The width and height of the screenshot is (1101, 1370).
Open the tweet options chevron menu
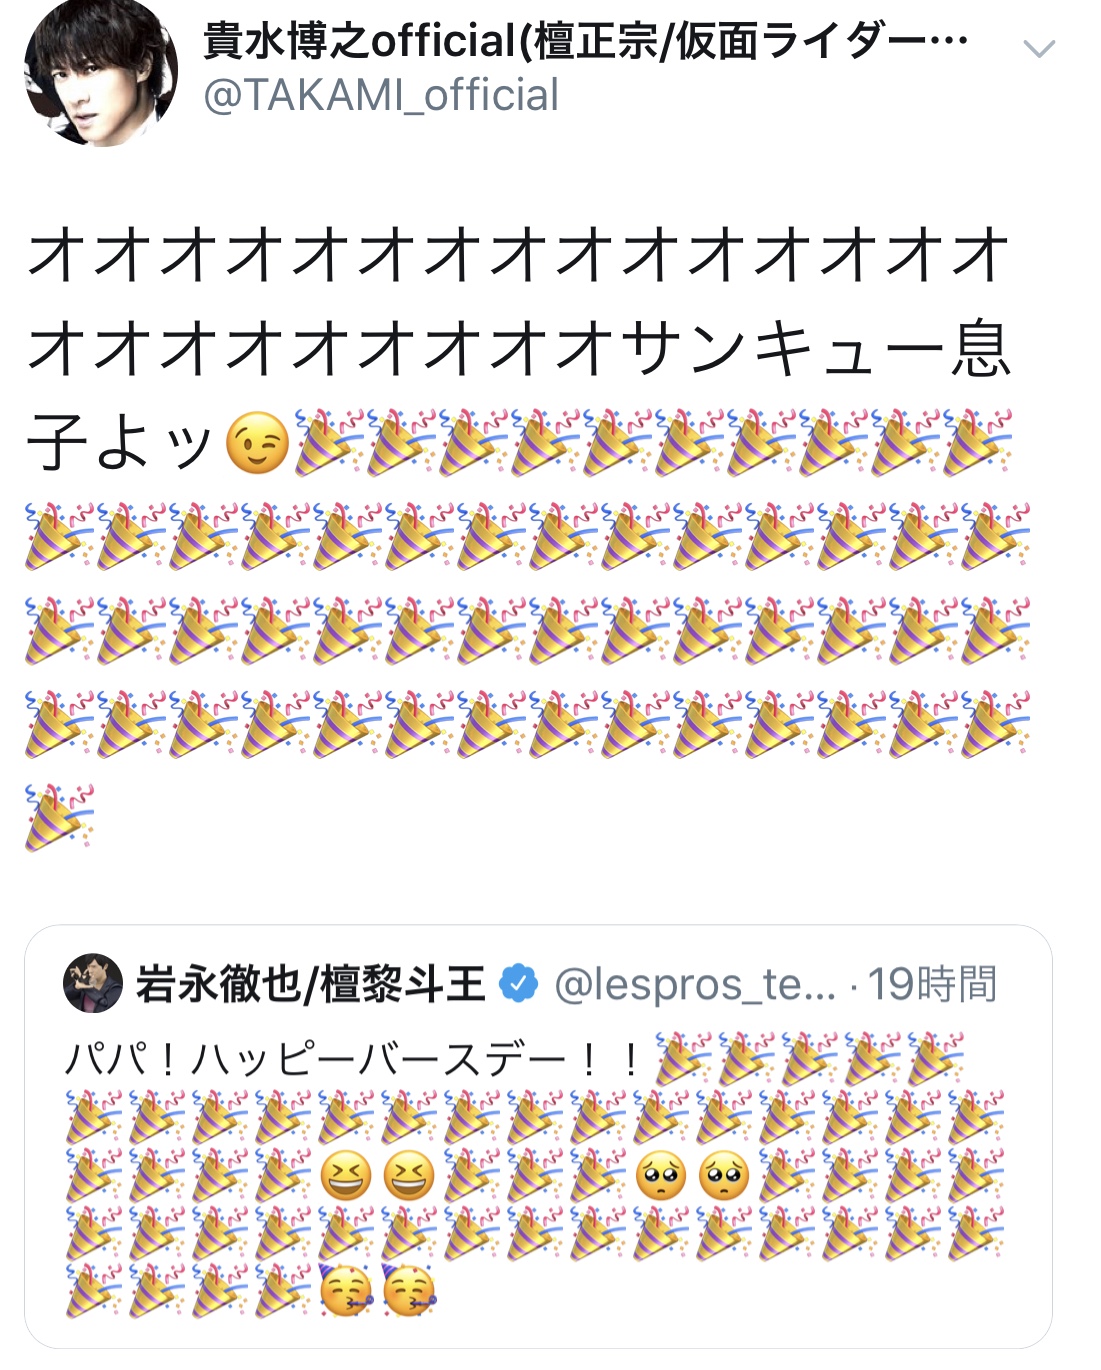[1040, 49]
